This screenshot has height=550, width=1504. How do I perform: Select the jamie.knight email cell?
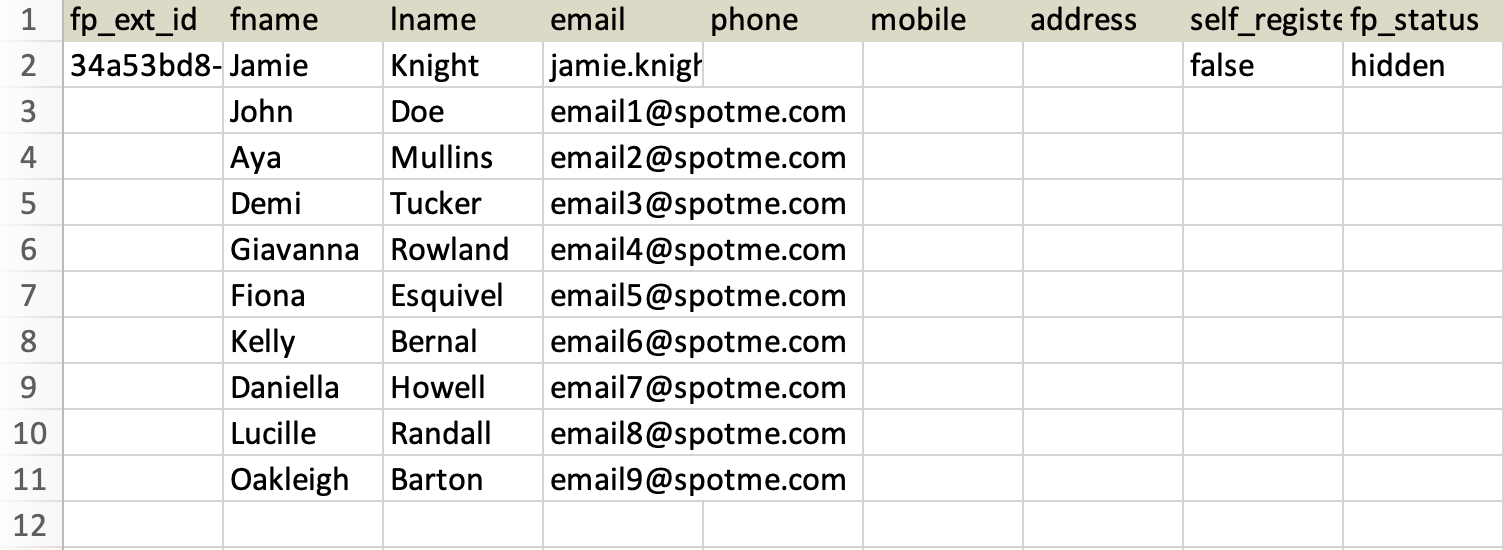pos(623,66)
